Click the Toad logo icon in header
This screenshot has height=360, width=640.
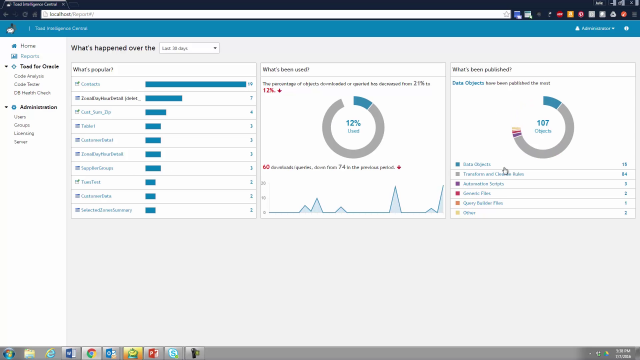tap(11, 29)
